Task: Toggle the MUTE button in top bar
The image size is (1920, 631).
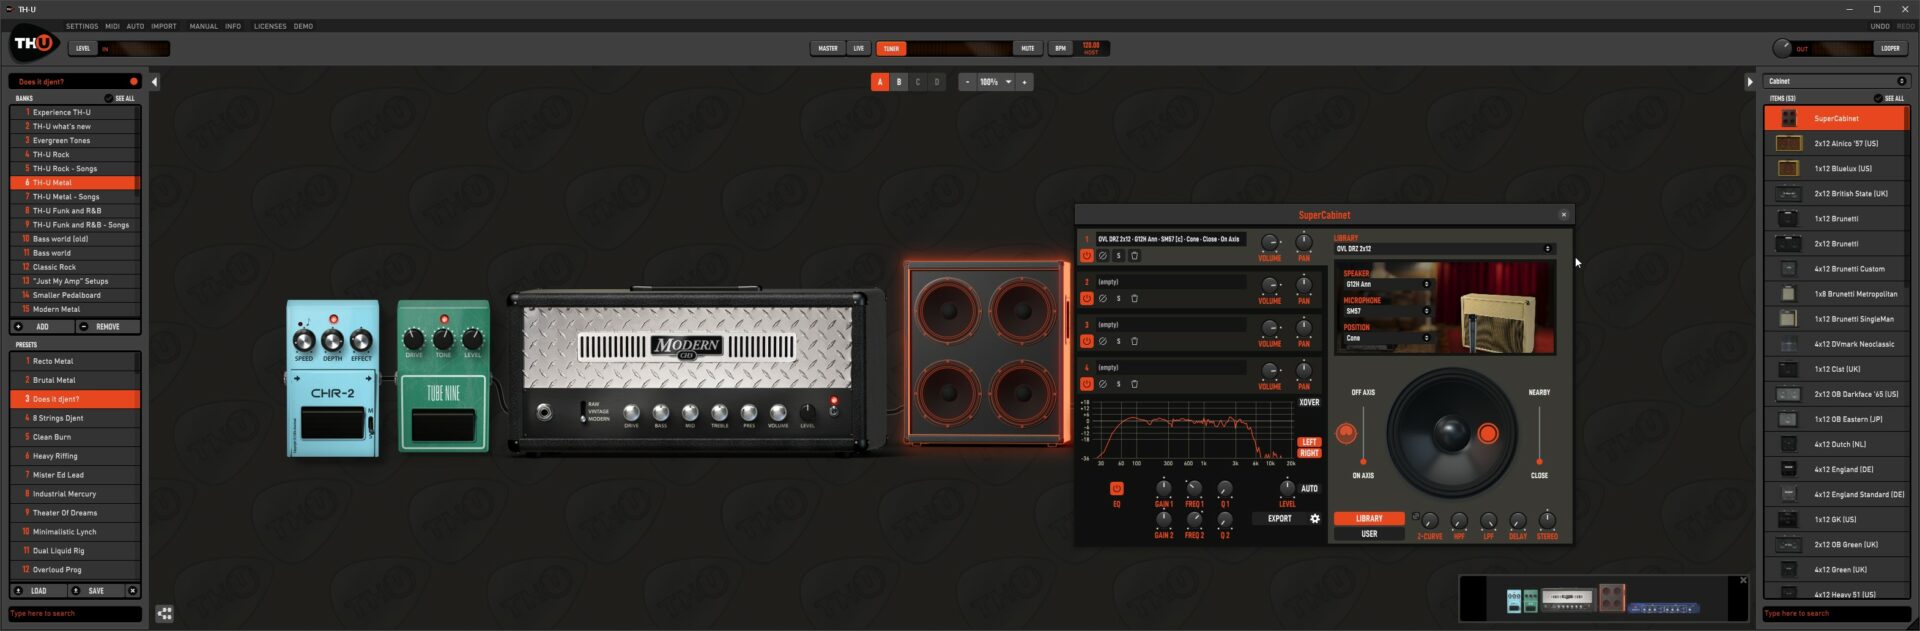Action: coord(1027,48)
